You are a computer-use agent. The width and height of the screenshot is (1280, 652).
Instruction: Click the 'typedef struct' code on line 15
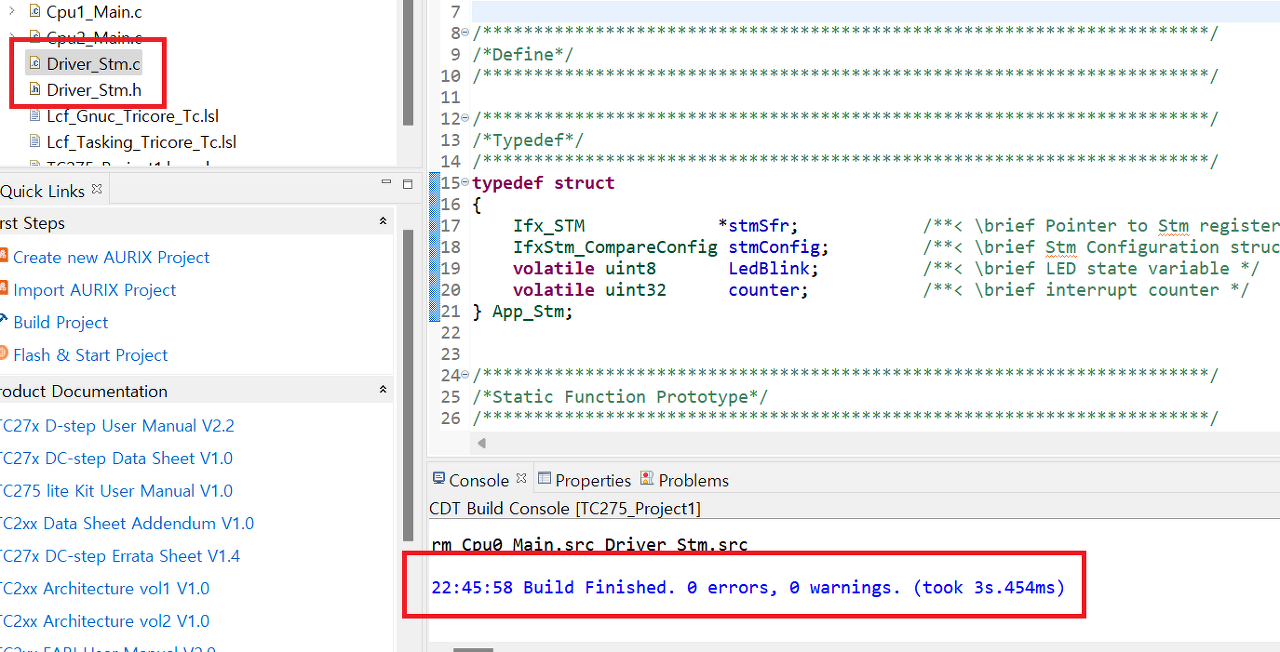pos(544,183)
